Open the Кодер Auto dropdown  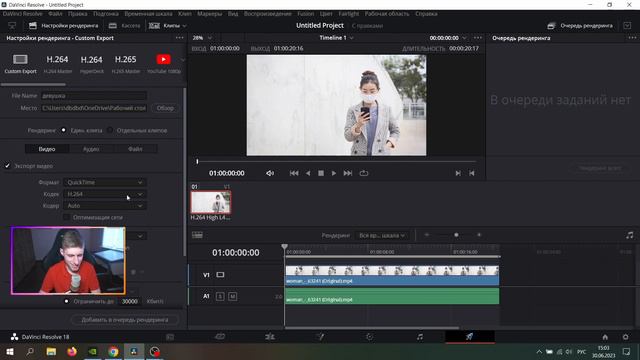click(x=104, y=206)
